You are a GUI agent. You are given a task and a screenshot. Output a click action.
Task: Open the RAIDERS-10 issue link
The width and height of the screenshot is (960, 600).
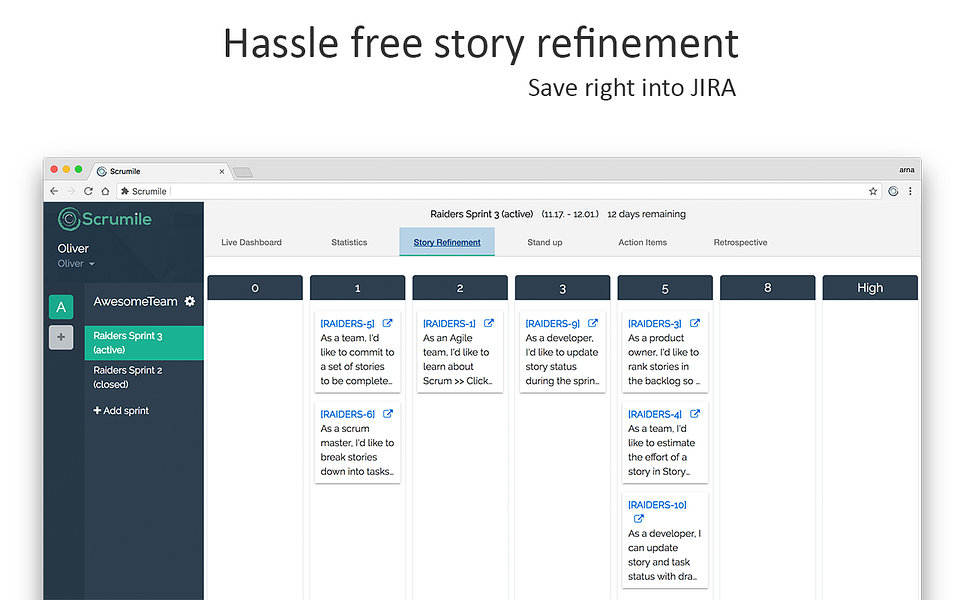(657, 505)
